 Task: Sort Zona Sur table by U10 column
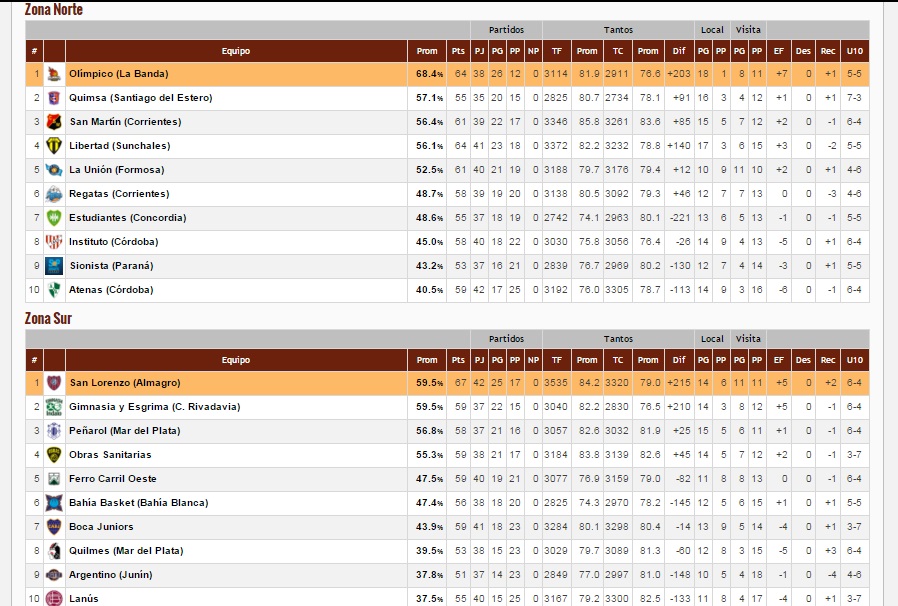pyautogui.click(x=854, y=360)
